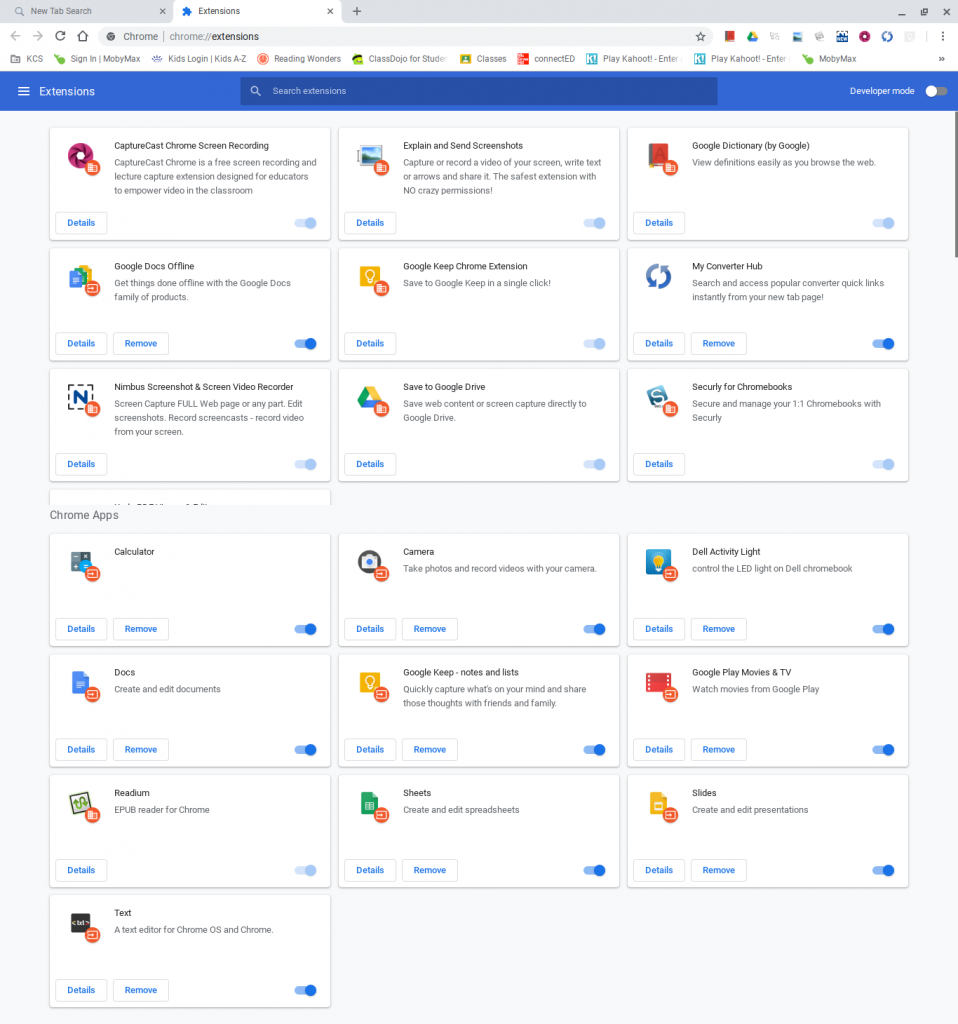
Task: Open the Extensions main menu hamburger
Action: tap(24, 91)
